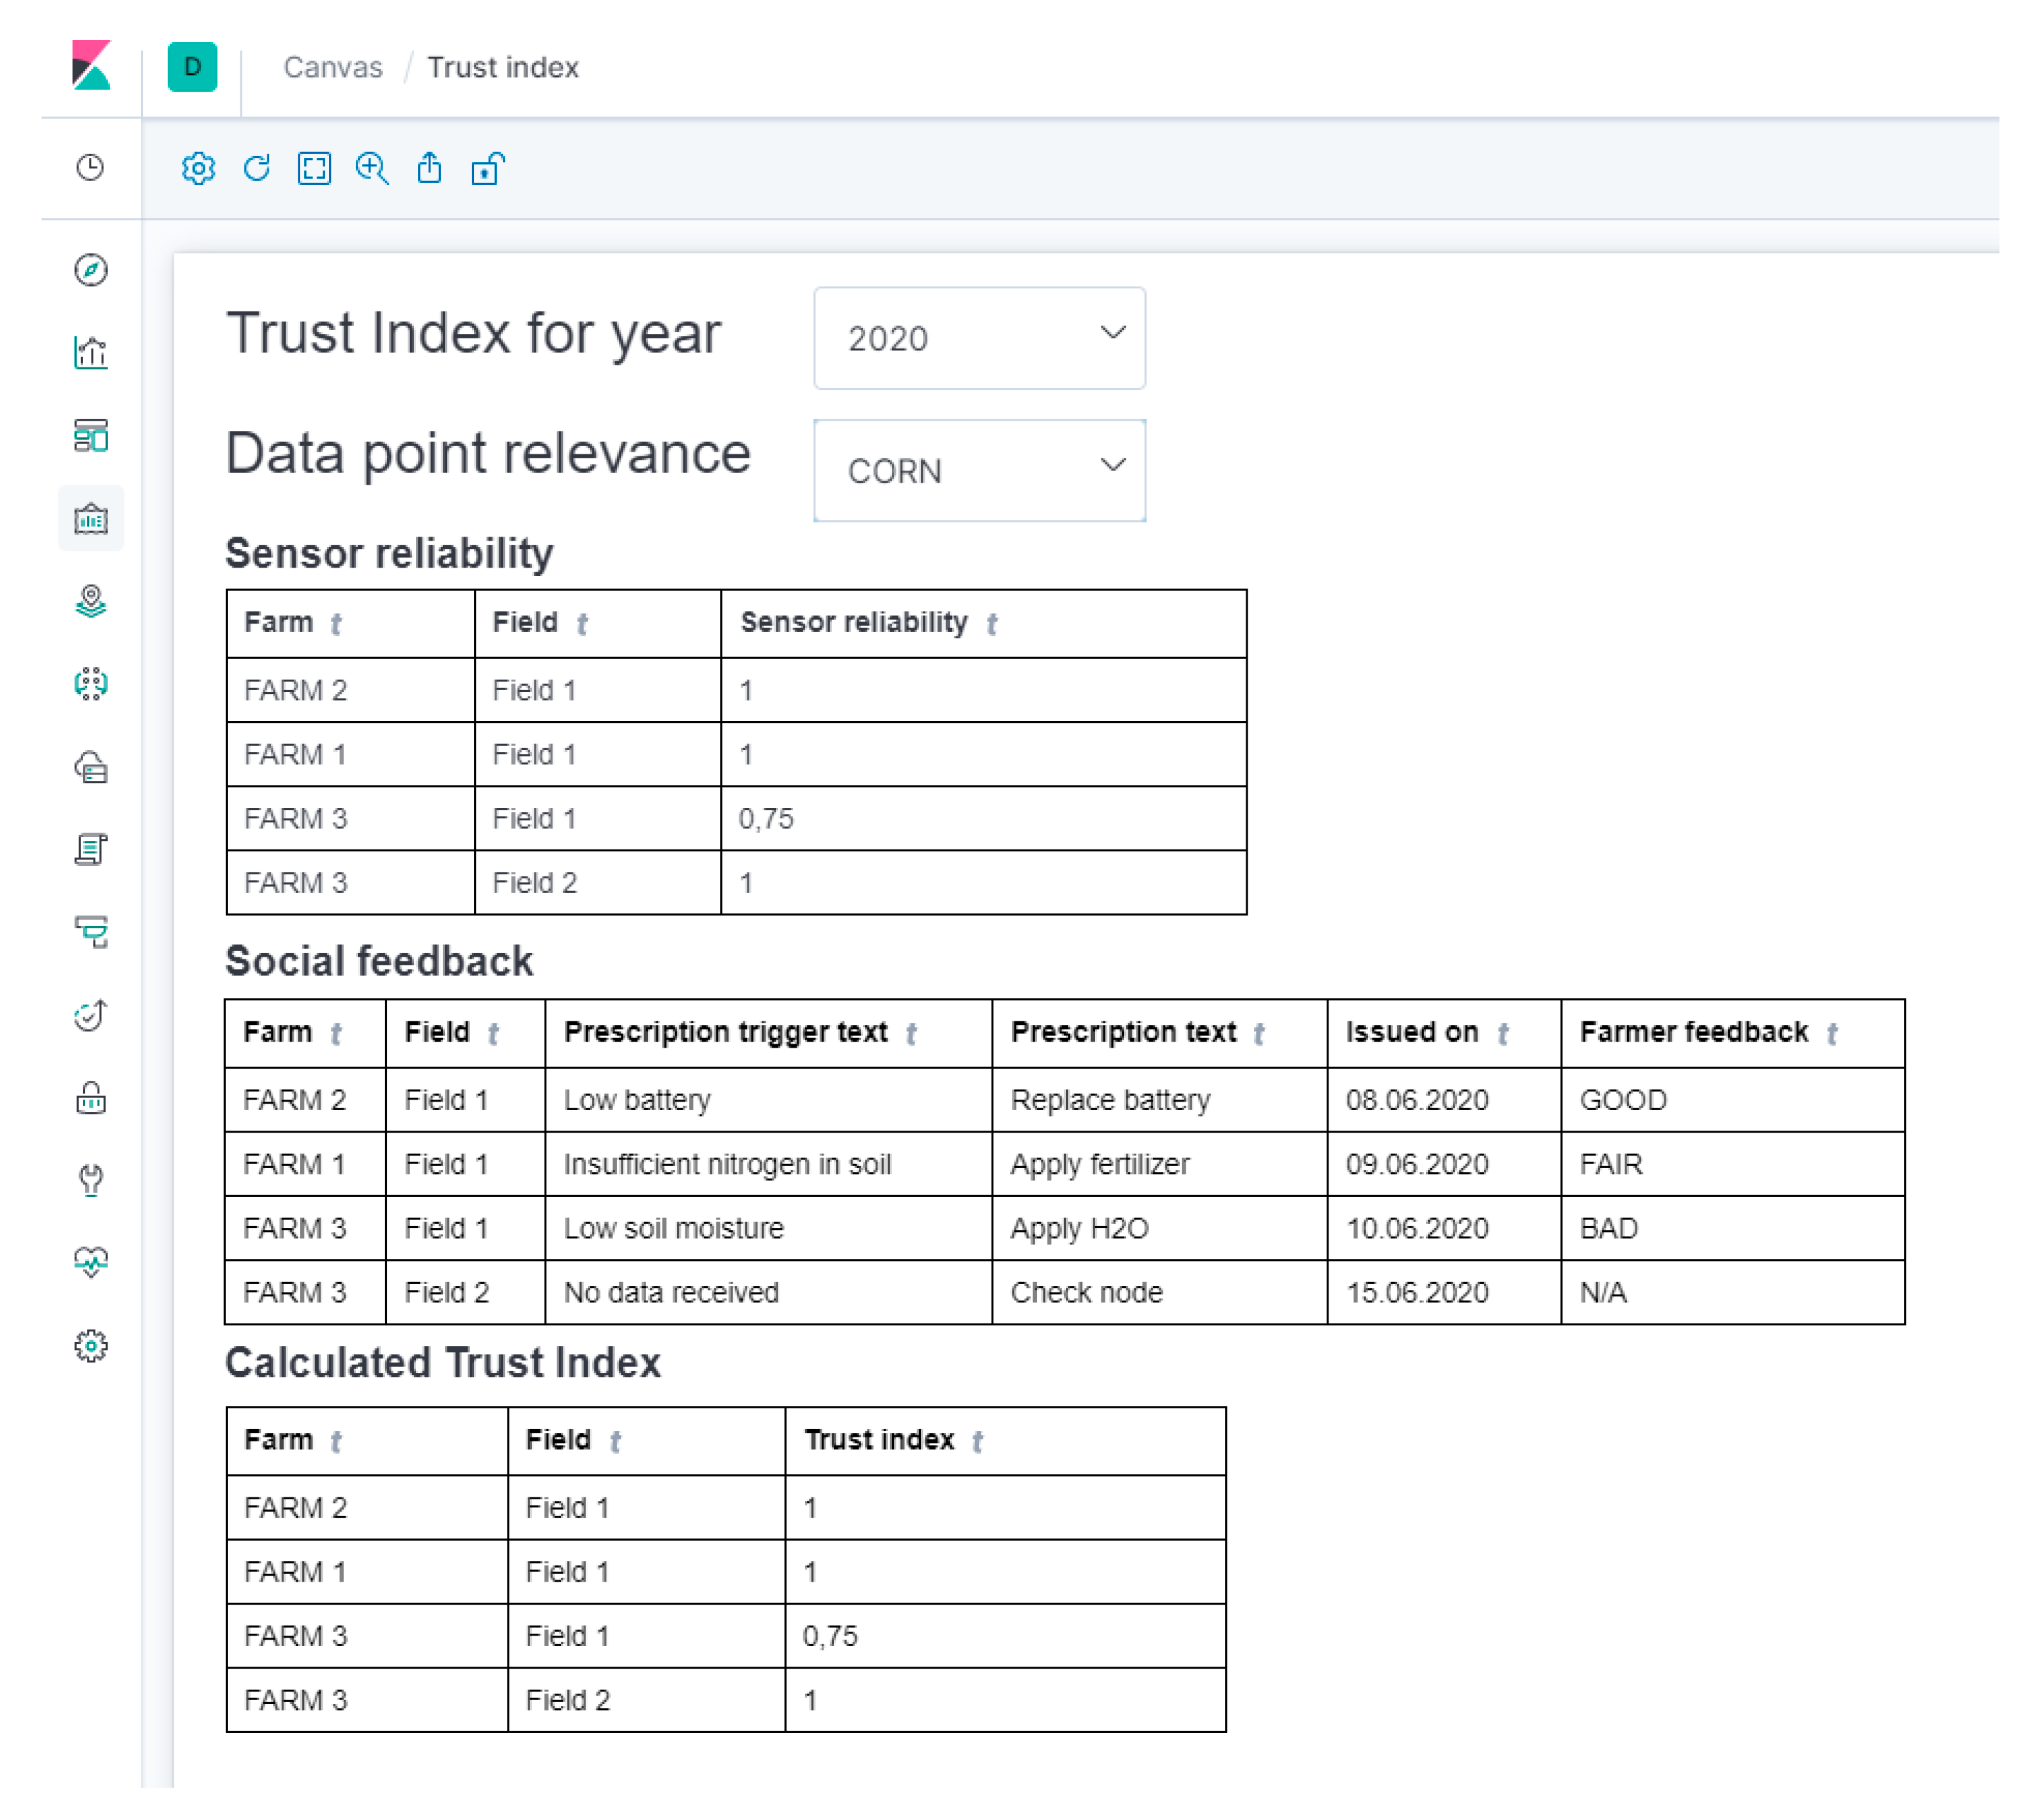
Task: Open Visualize chart icon in sidebar
Action: click(x=91, y=352)
